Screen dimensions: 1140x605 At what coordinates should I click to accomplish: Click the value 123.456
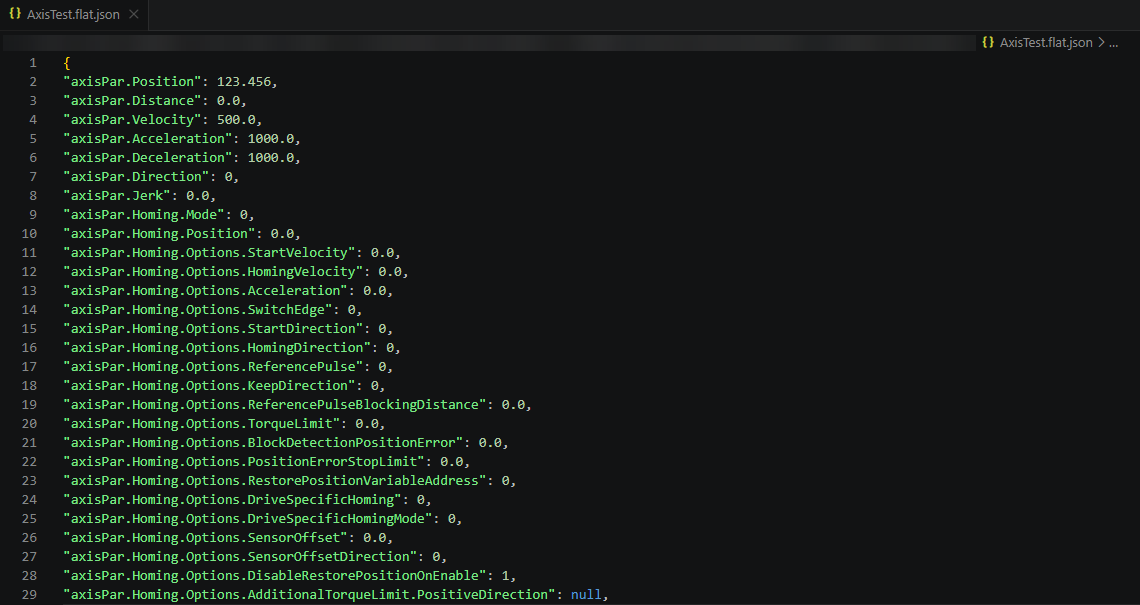[x=244, y=81]
